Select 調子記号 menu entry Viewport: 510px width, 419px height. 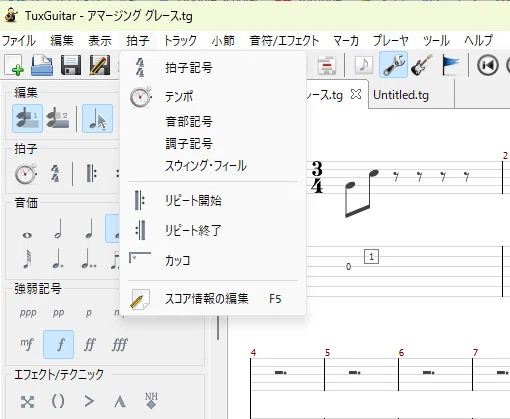click(x=213, y=144)
